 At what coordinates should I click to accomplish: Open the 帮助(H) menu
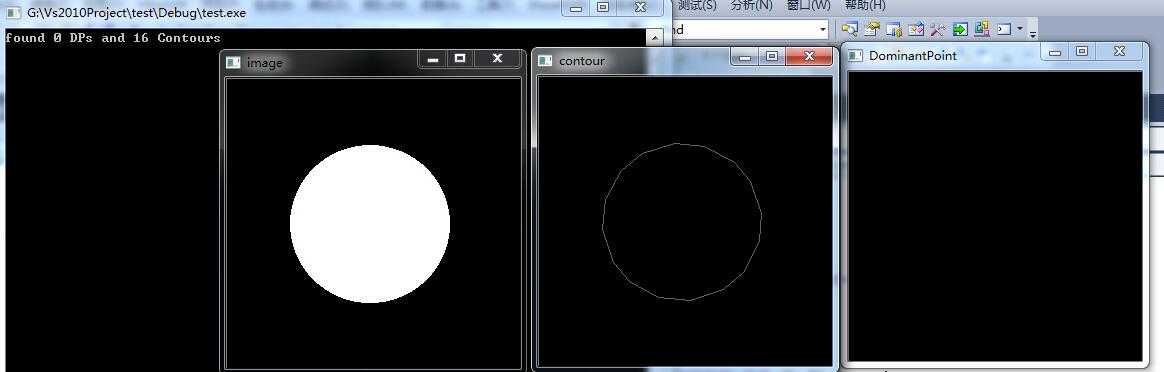coord(865,6)
